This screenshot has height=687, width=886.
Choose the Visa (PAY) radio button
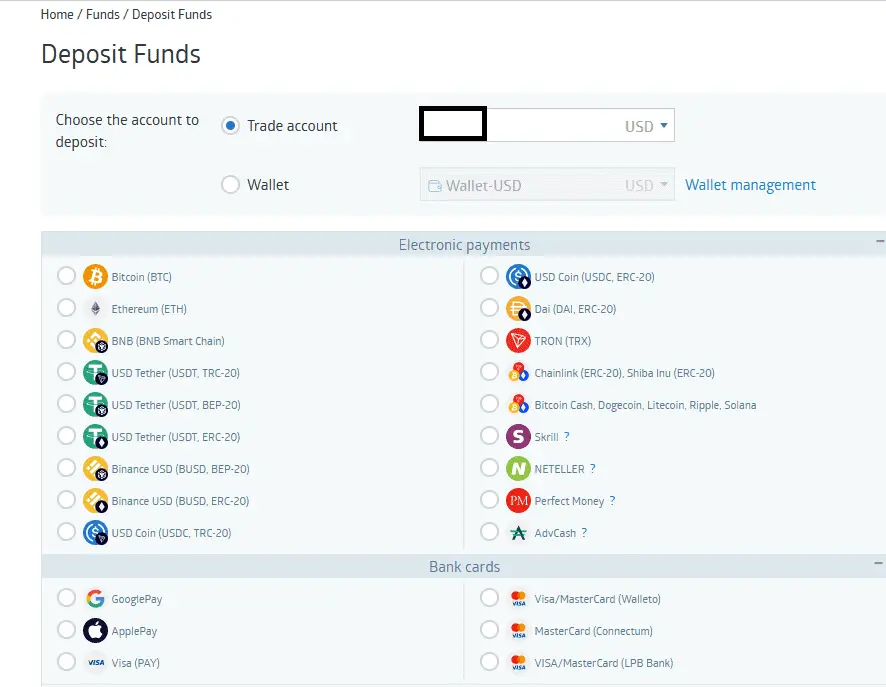click(x=66, y=662)
